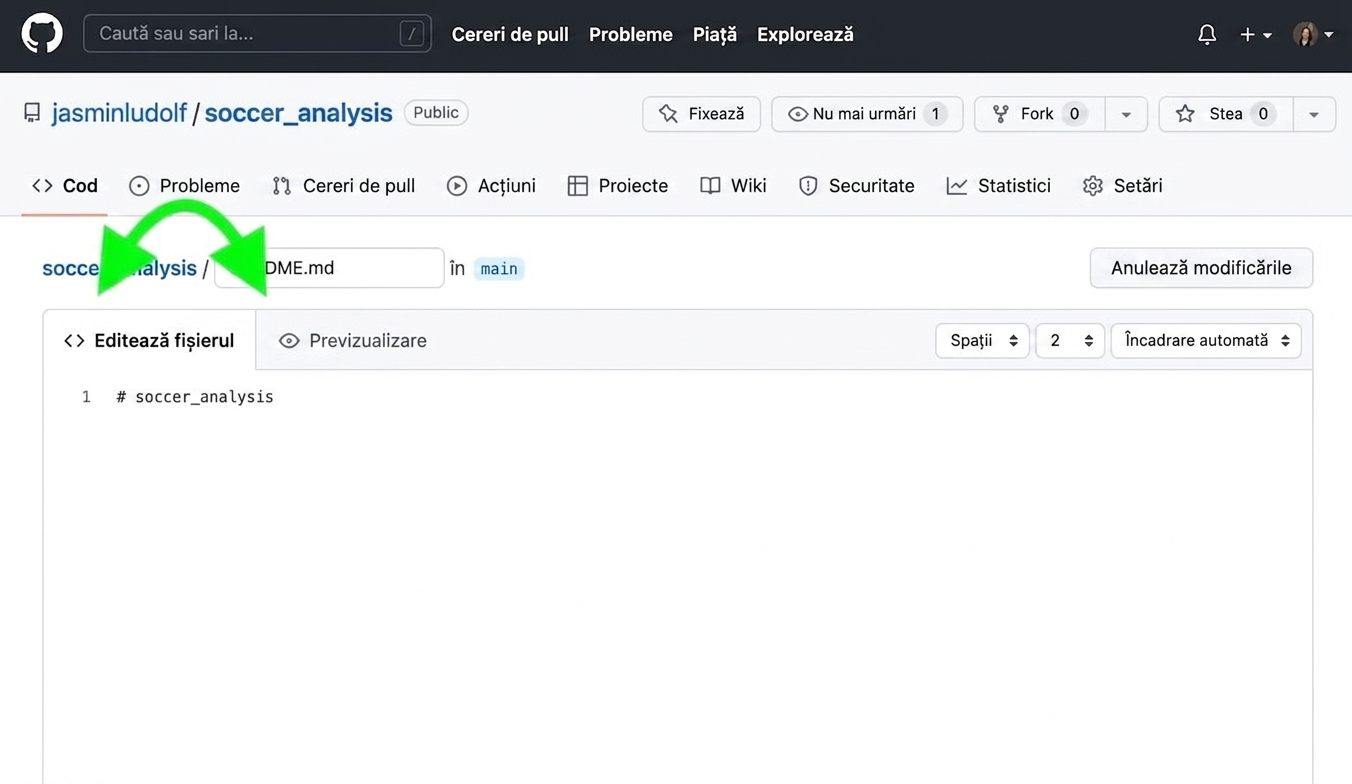Switch to the Acțiuni tab

[491, 186]
